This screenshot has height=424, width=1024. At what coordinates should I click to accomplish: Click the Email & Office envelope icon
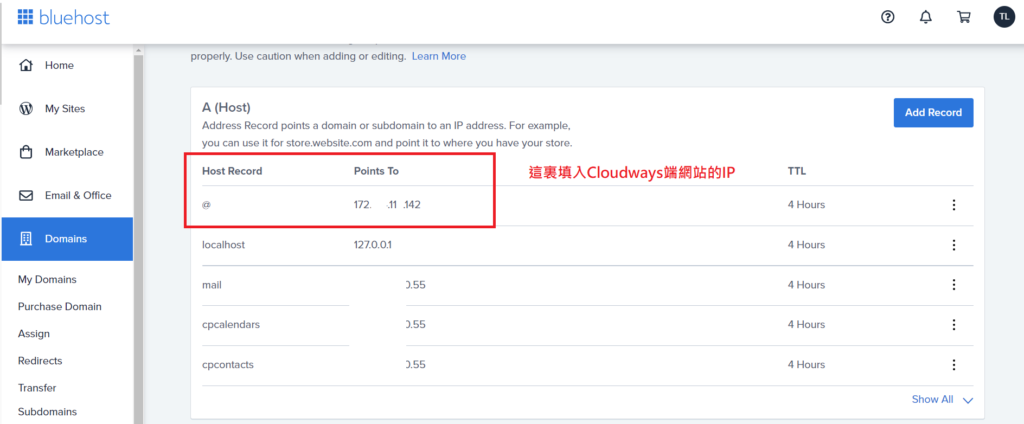tap(27, 195)
